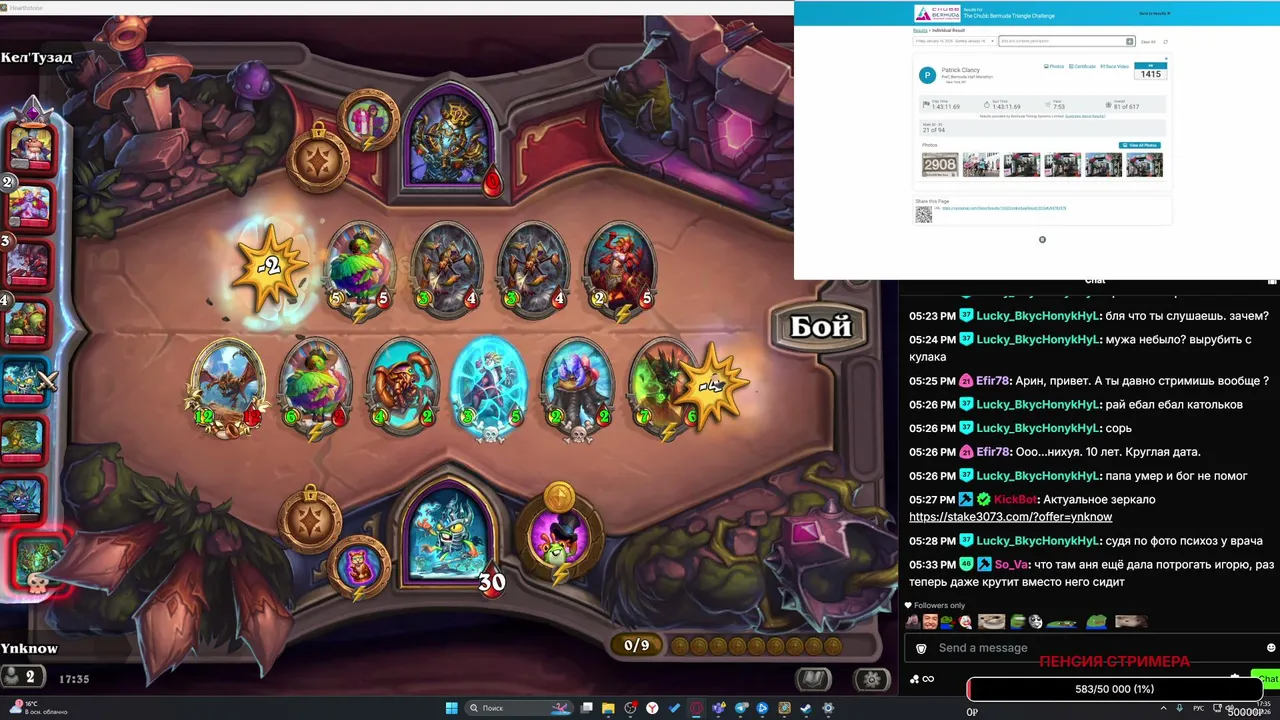This screenshot has height=720, width=1280.
Task: Select the player's 6-attack green bird minion
Action: (x=315, y=387)
